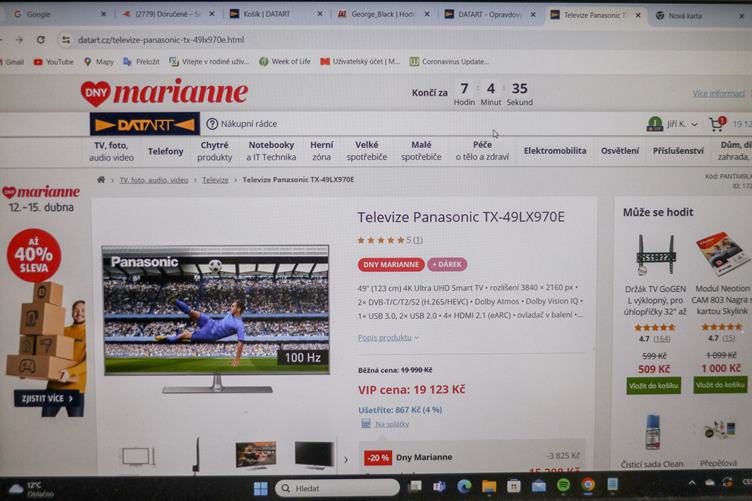
Task: Open Coronavirus Update bookmark
Action: point(449,62)
